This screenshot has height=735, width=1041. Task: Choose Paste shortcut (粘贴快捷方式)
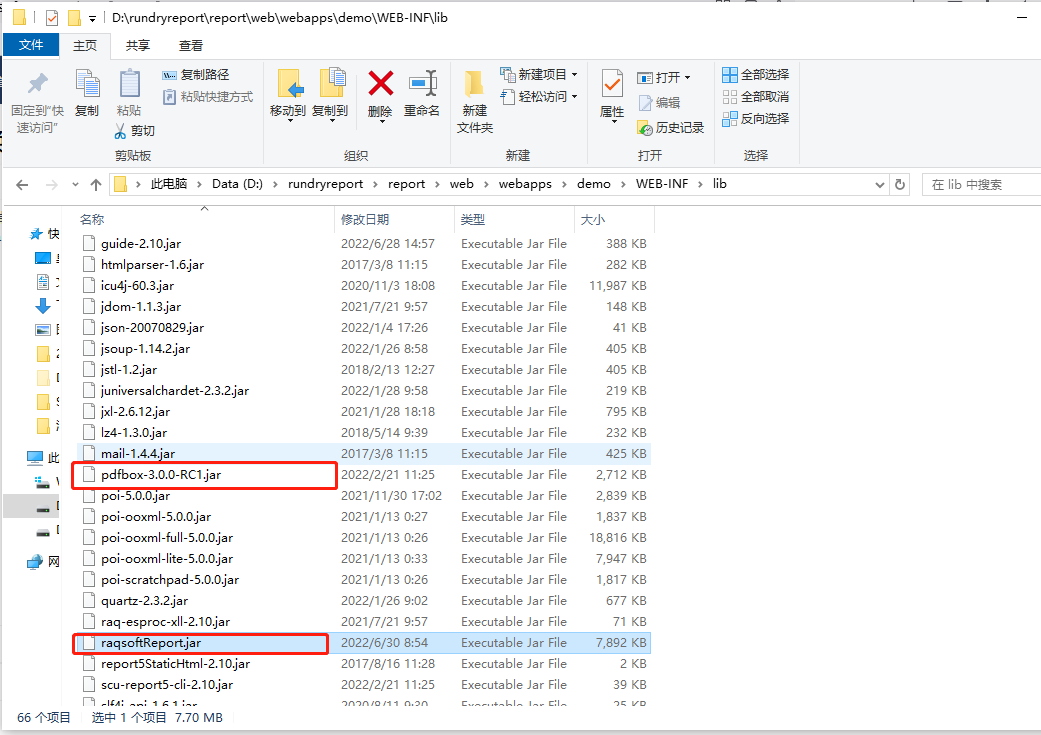[208, 97]
